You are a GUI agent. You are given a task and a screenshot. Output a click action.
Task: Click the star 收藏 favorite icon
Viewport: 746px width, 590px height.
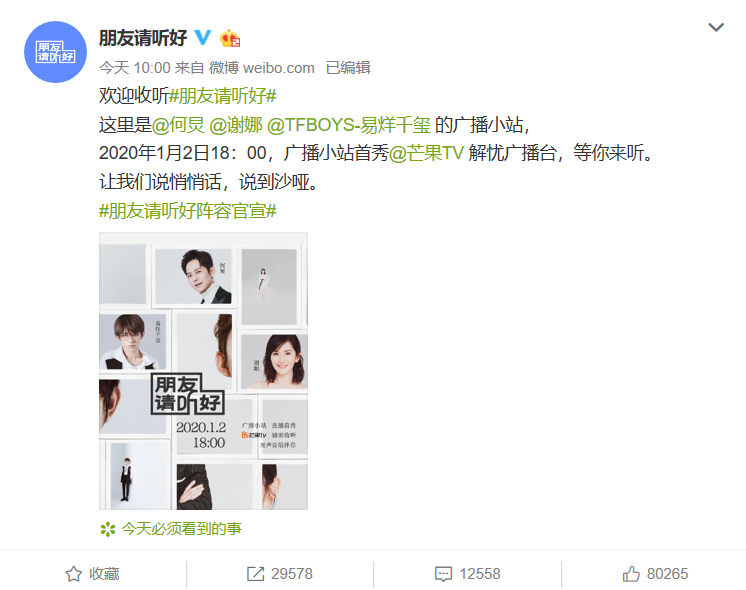click(73, 574)
